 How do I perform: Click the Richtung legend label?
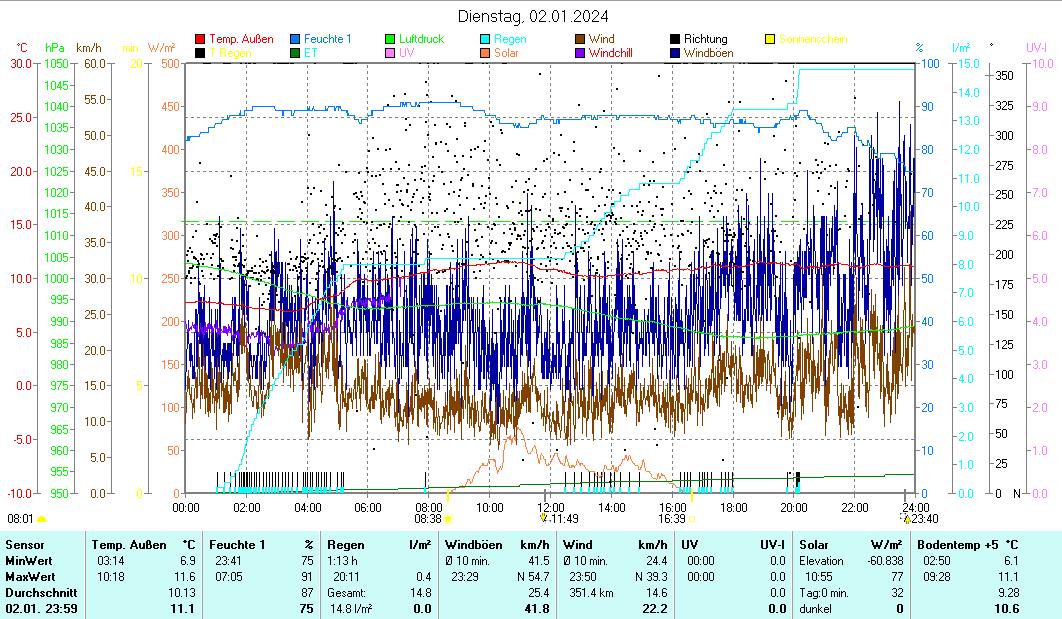[x=706, y=40]
